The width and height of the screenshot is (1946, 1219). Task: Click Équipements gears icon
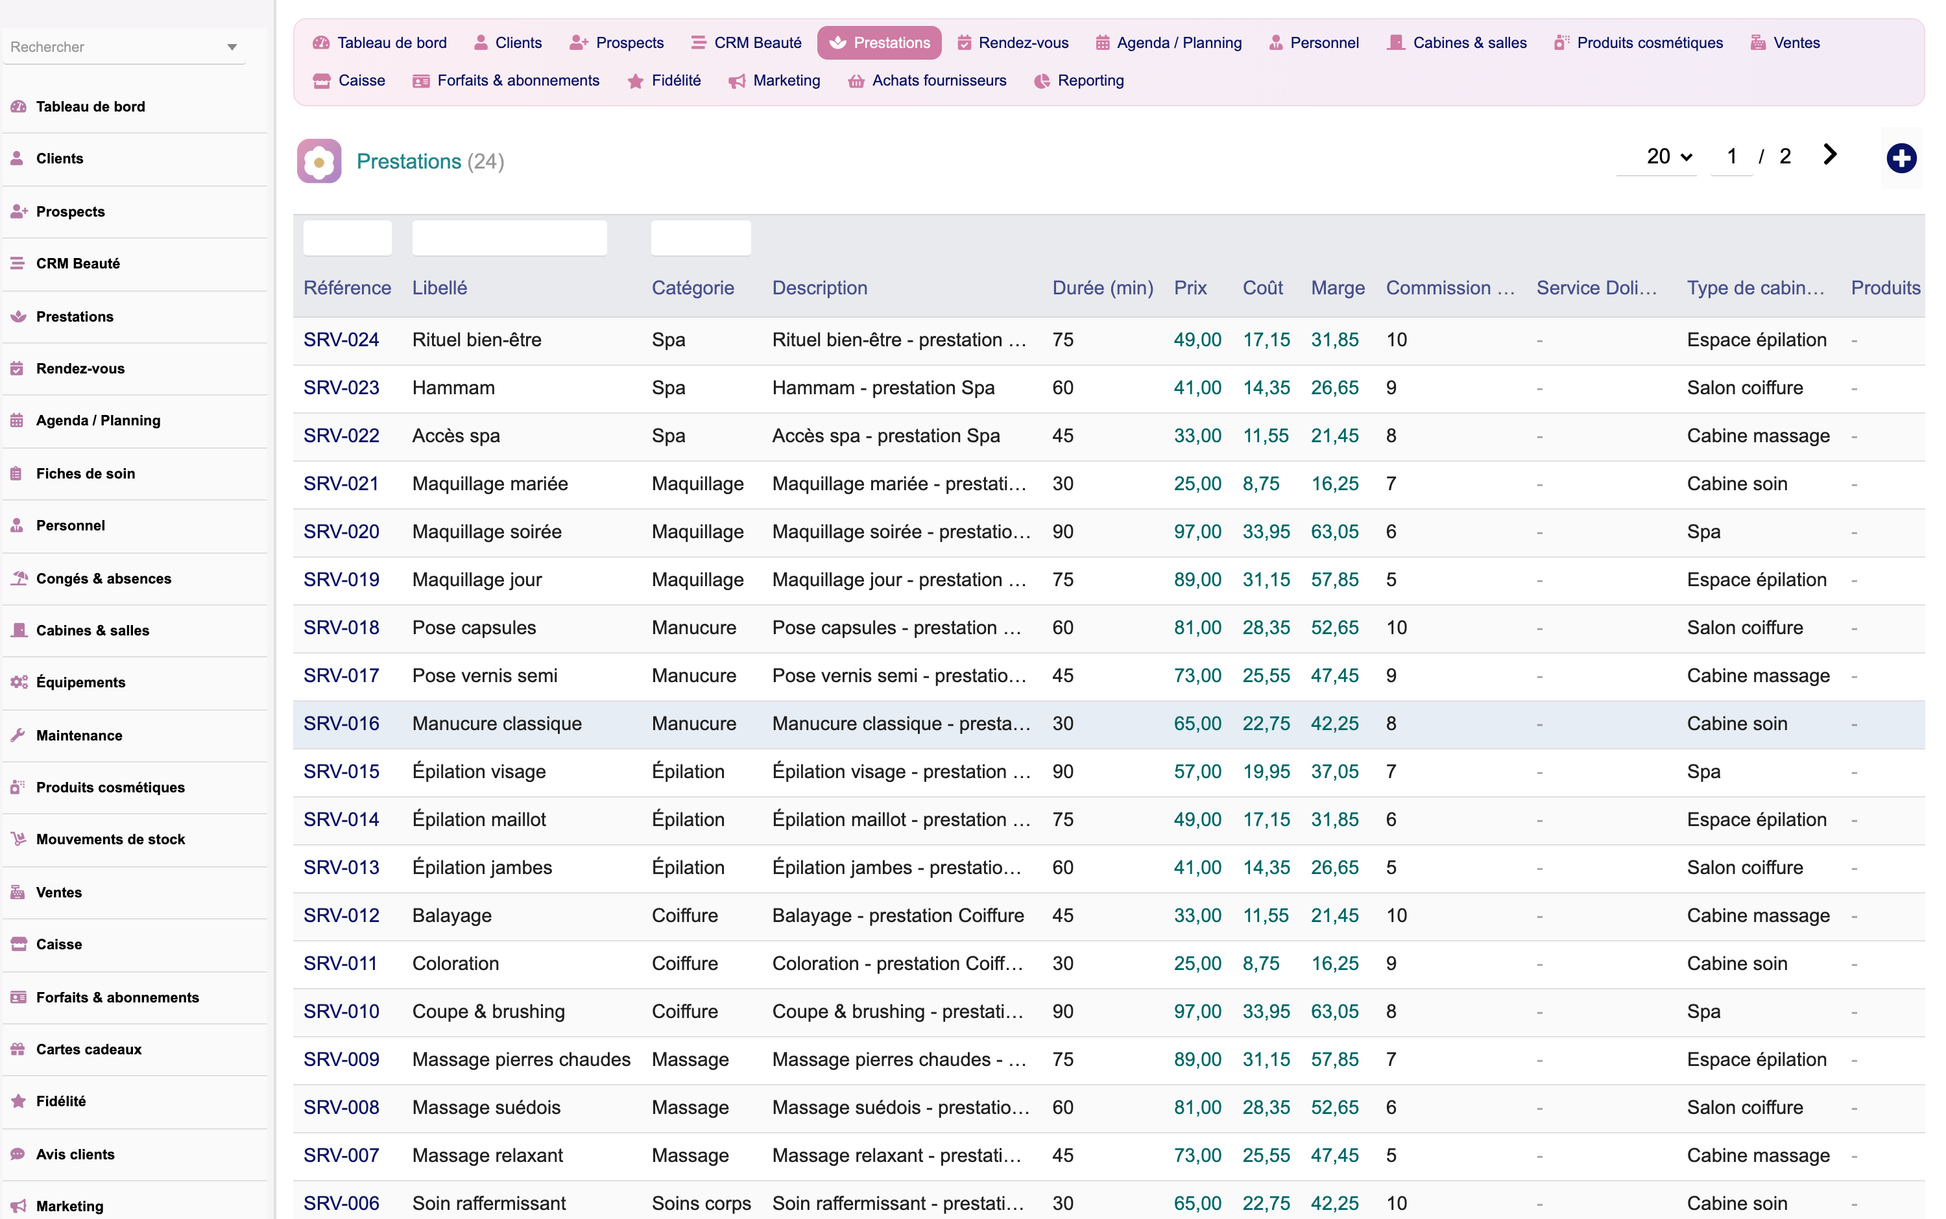click(18, 682)
